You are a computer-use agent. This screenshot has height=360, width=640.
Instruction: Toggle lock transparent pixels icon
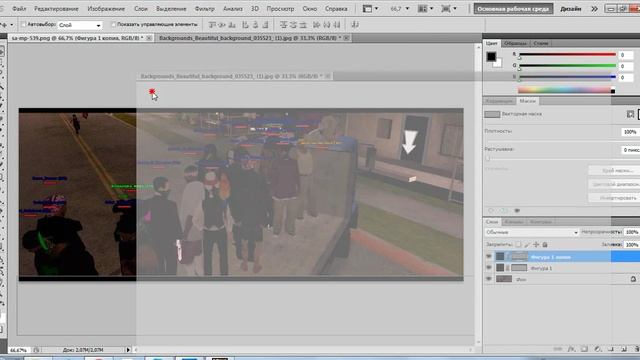tap(518, 244)
